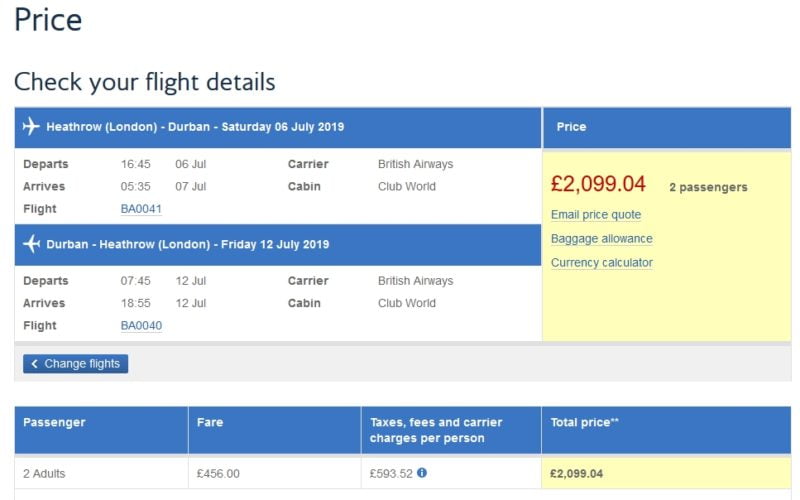Click the chevron on Change flights button
Viewport: 800px width, 500px height.
(x=35, y=364)
